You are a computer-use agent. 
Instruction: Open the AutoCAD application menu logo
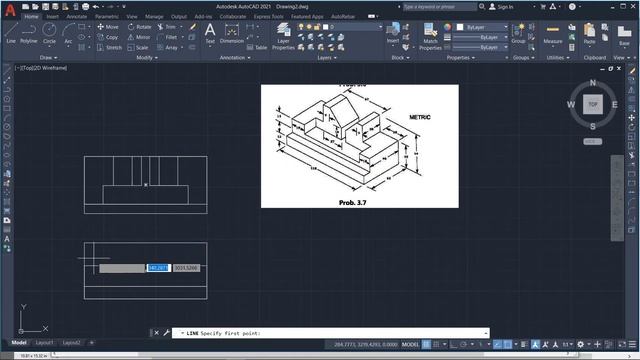[10, 10]
